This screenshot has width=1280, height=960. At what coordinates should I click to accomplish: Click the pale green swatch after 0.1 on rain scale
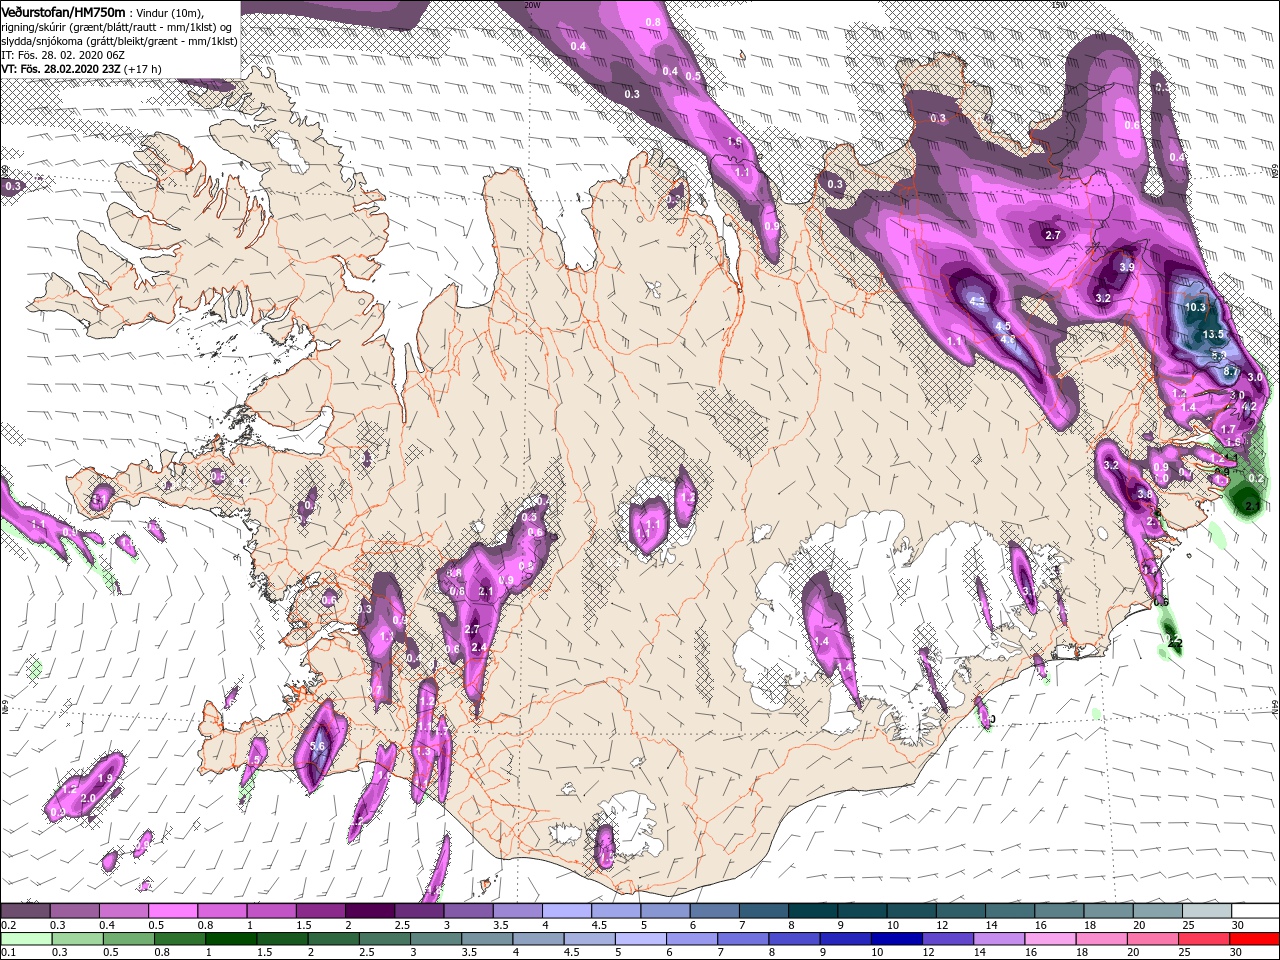26,939
